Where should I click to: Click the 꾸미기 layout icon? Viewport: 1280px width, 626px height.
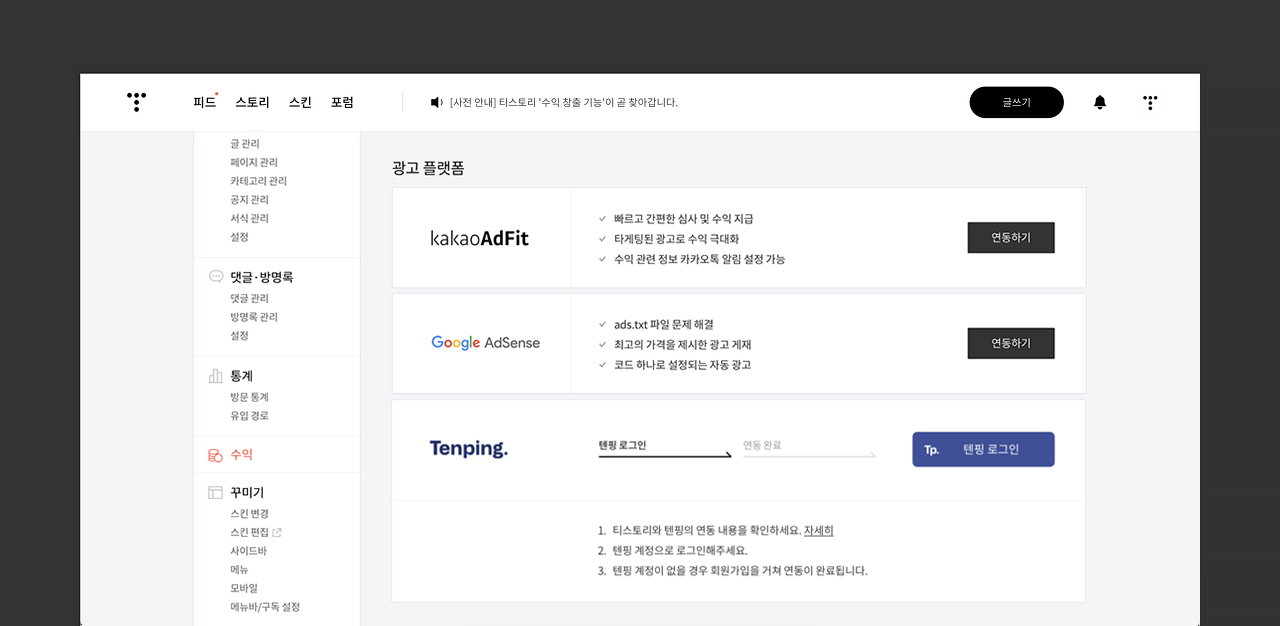[215, 493]
